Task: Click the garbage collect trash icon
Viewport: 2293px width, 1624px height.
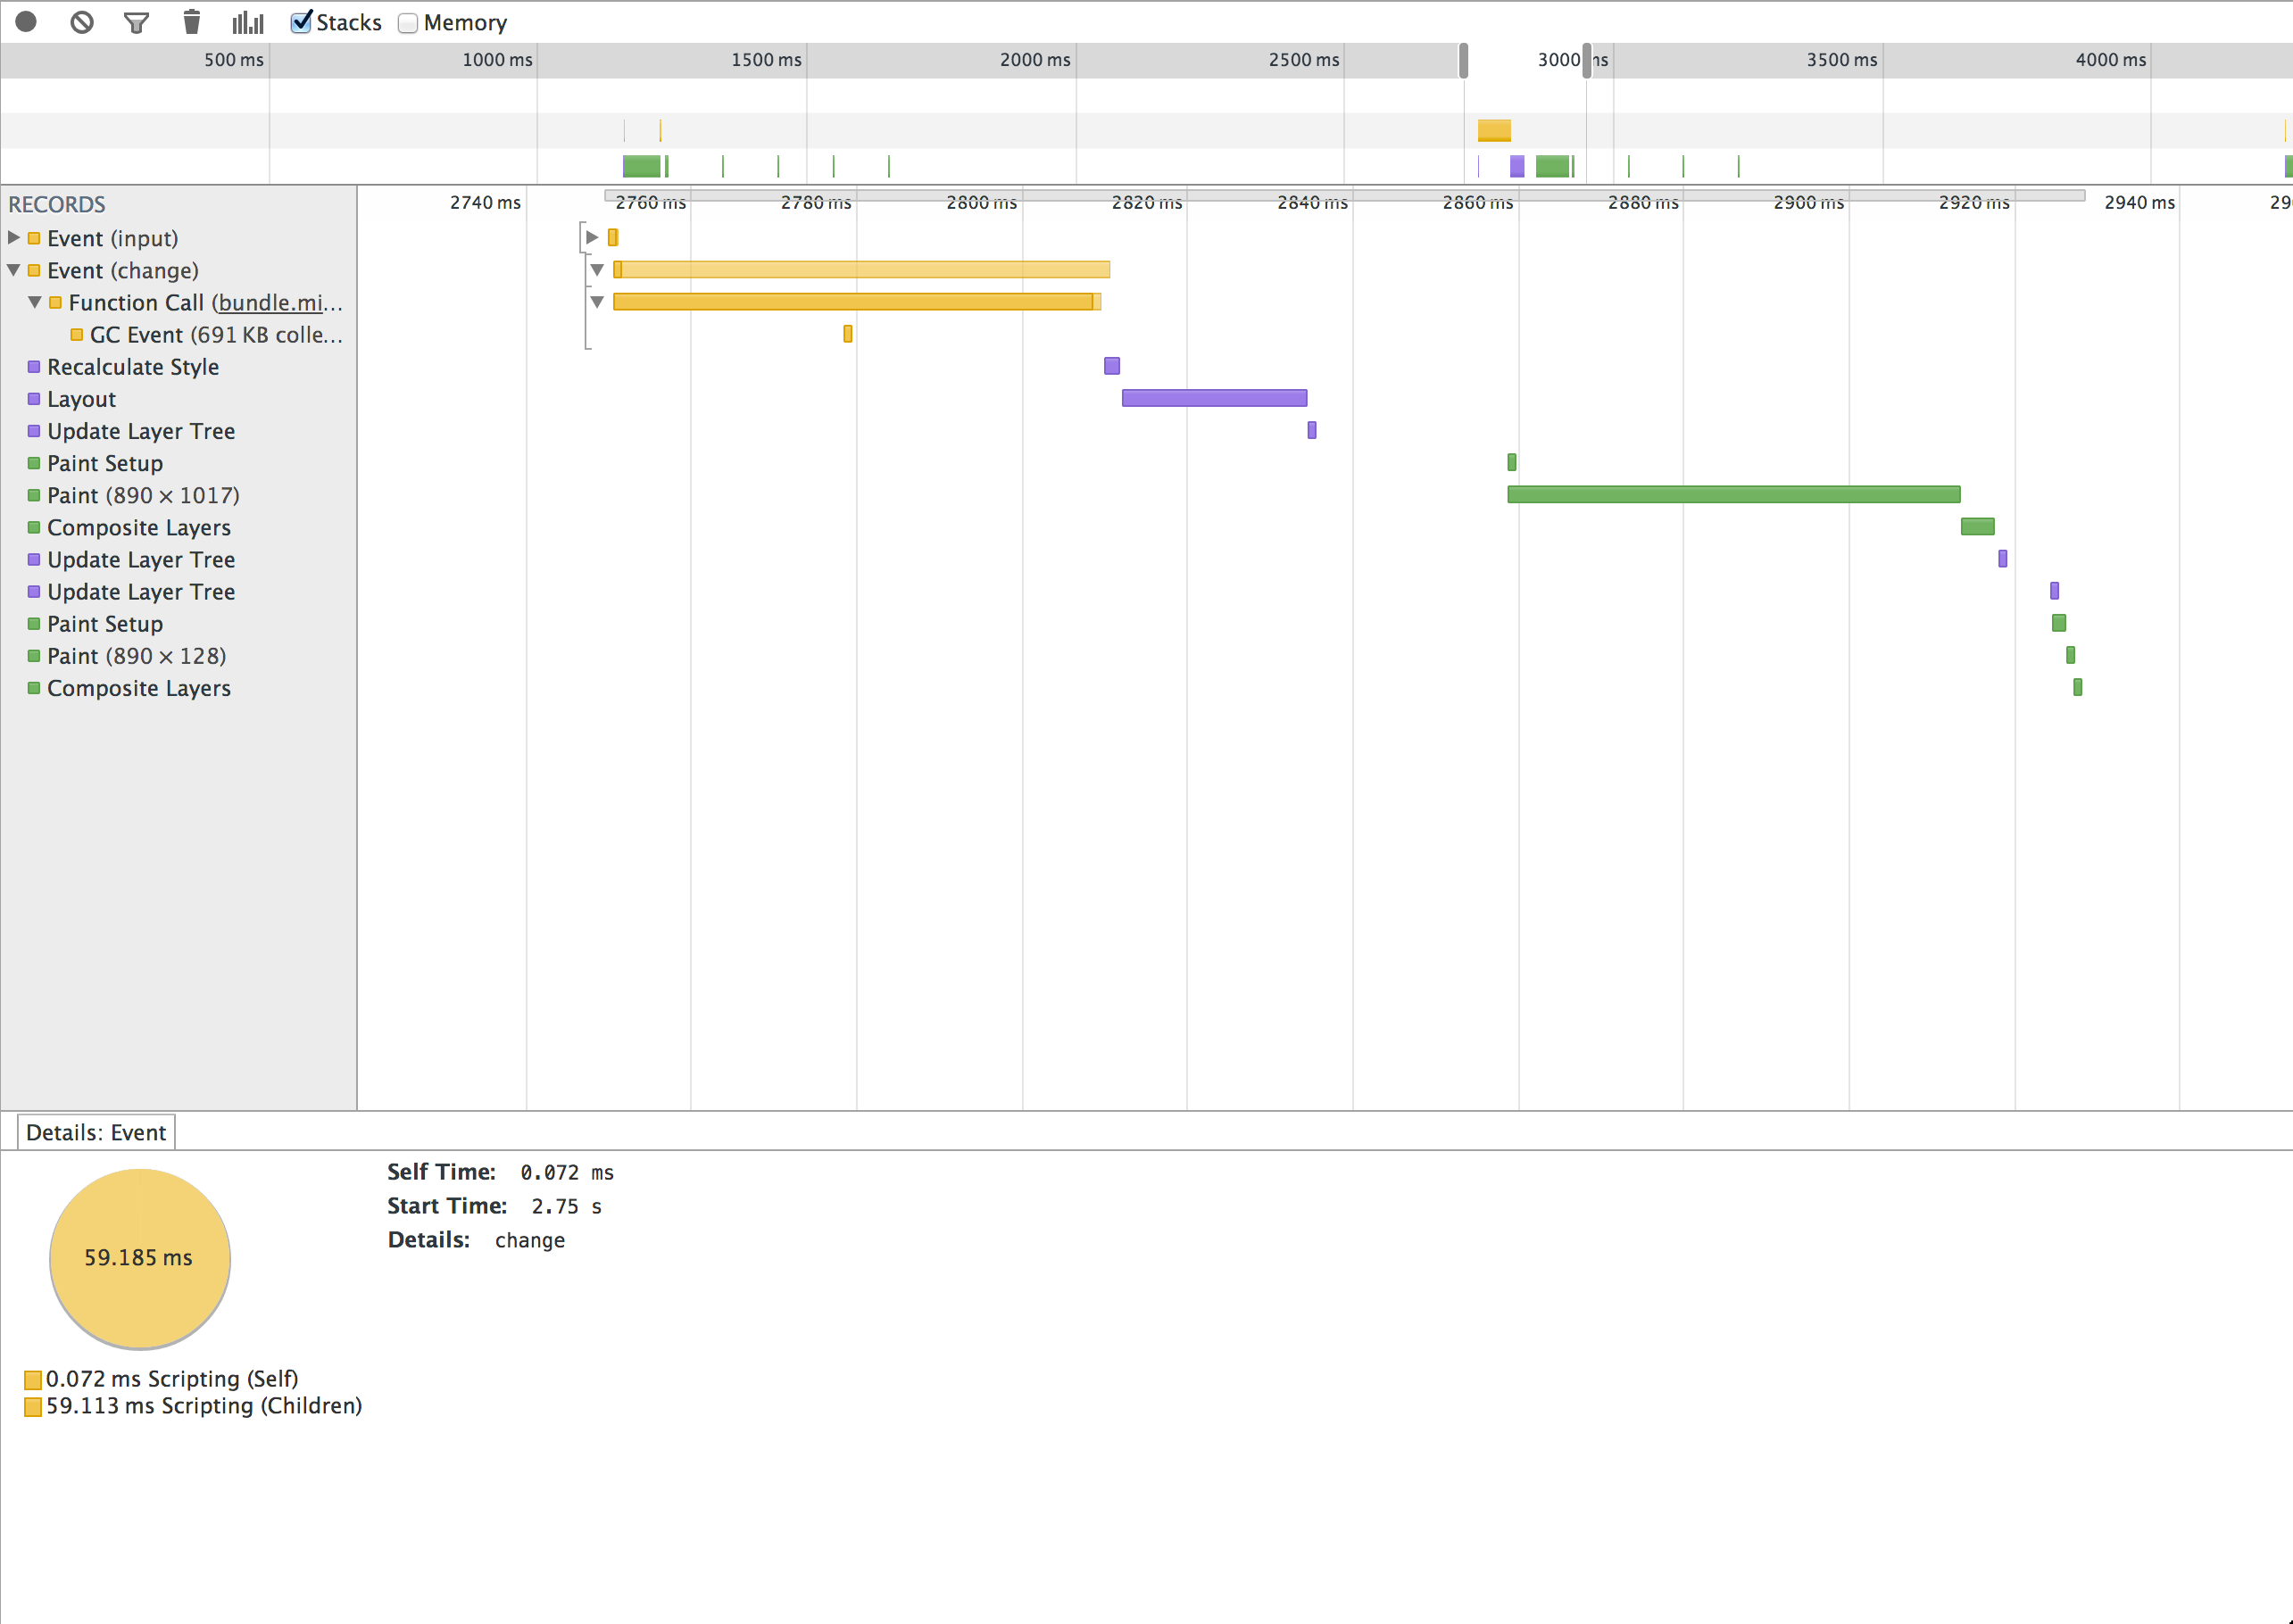Action: pos(192,22)
